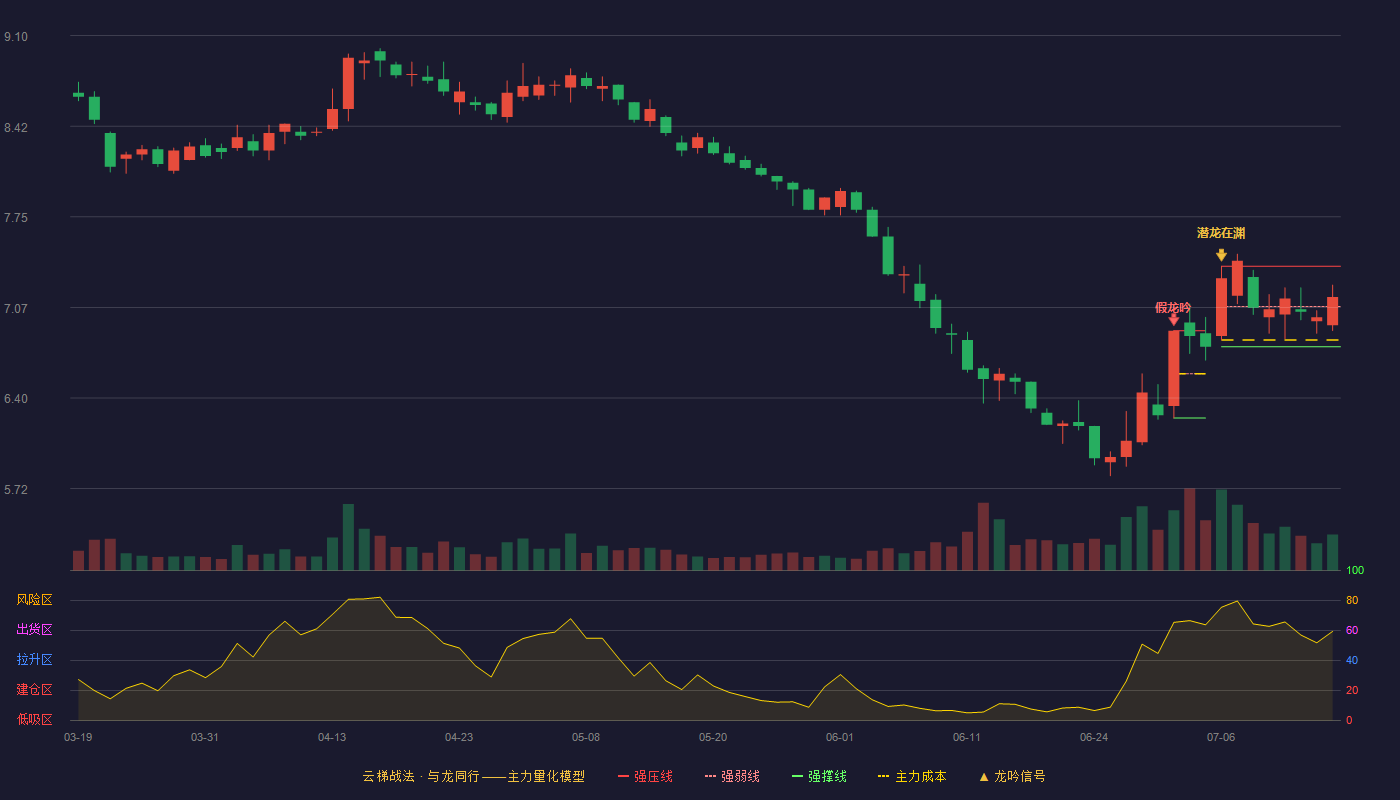Click the 5.72 price axis label
The width and height of the screenshot is (1400, 800).
pyautogui.click(x=16, y=490)
